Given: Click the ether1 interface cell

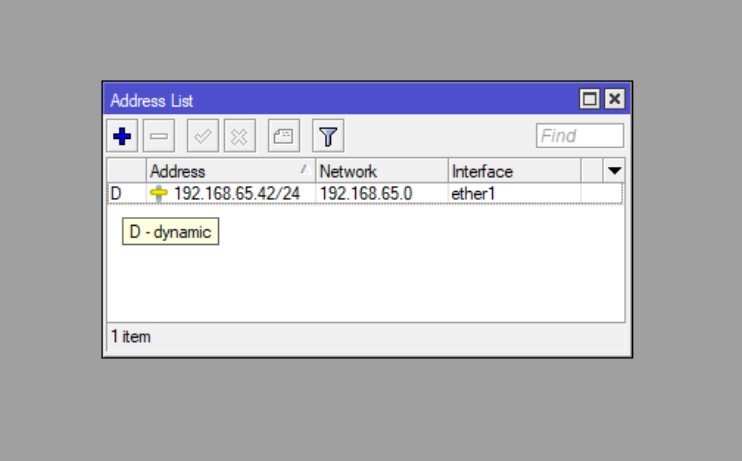Looking at the screenshot, I should 473,193.
